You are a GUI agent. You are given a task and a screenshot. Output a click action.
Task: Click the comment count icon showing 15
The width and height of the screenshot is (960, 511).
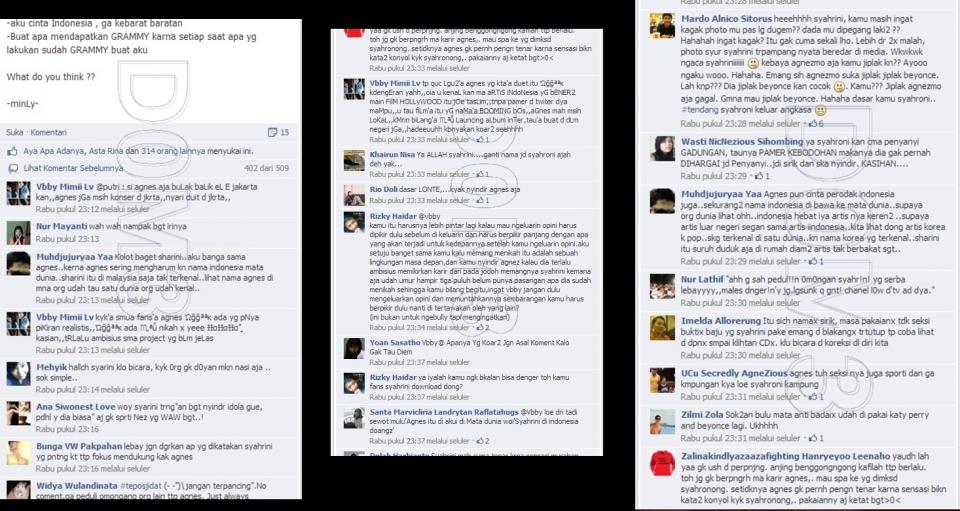pyautogui.click(x=279, y=132)
